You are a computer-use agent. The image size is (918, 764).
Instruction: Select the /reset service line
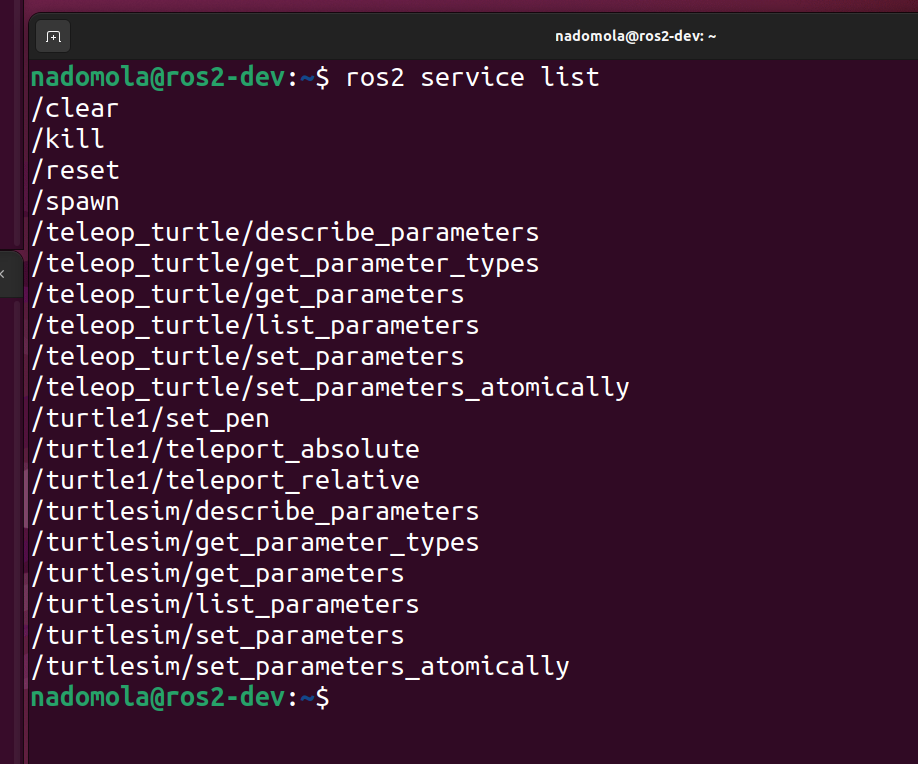[76, 170]
